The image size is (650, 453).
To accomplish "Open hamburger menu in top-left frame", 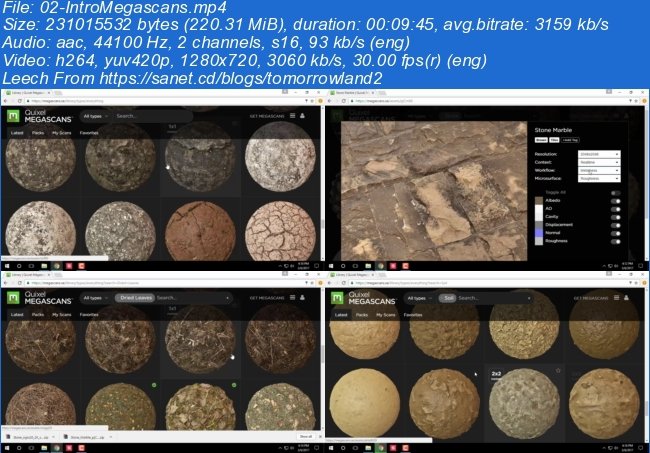I will coord(293,116).
